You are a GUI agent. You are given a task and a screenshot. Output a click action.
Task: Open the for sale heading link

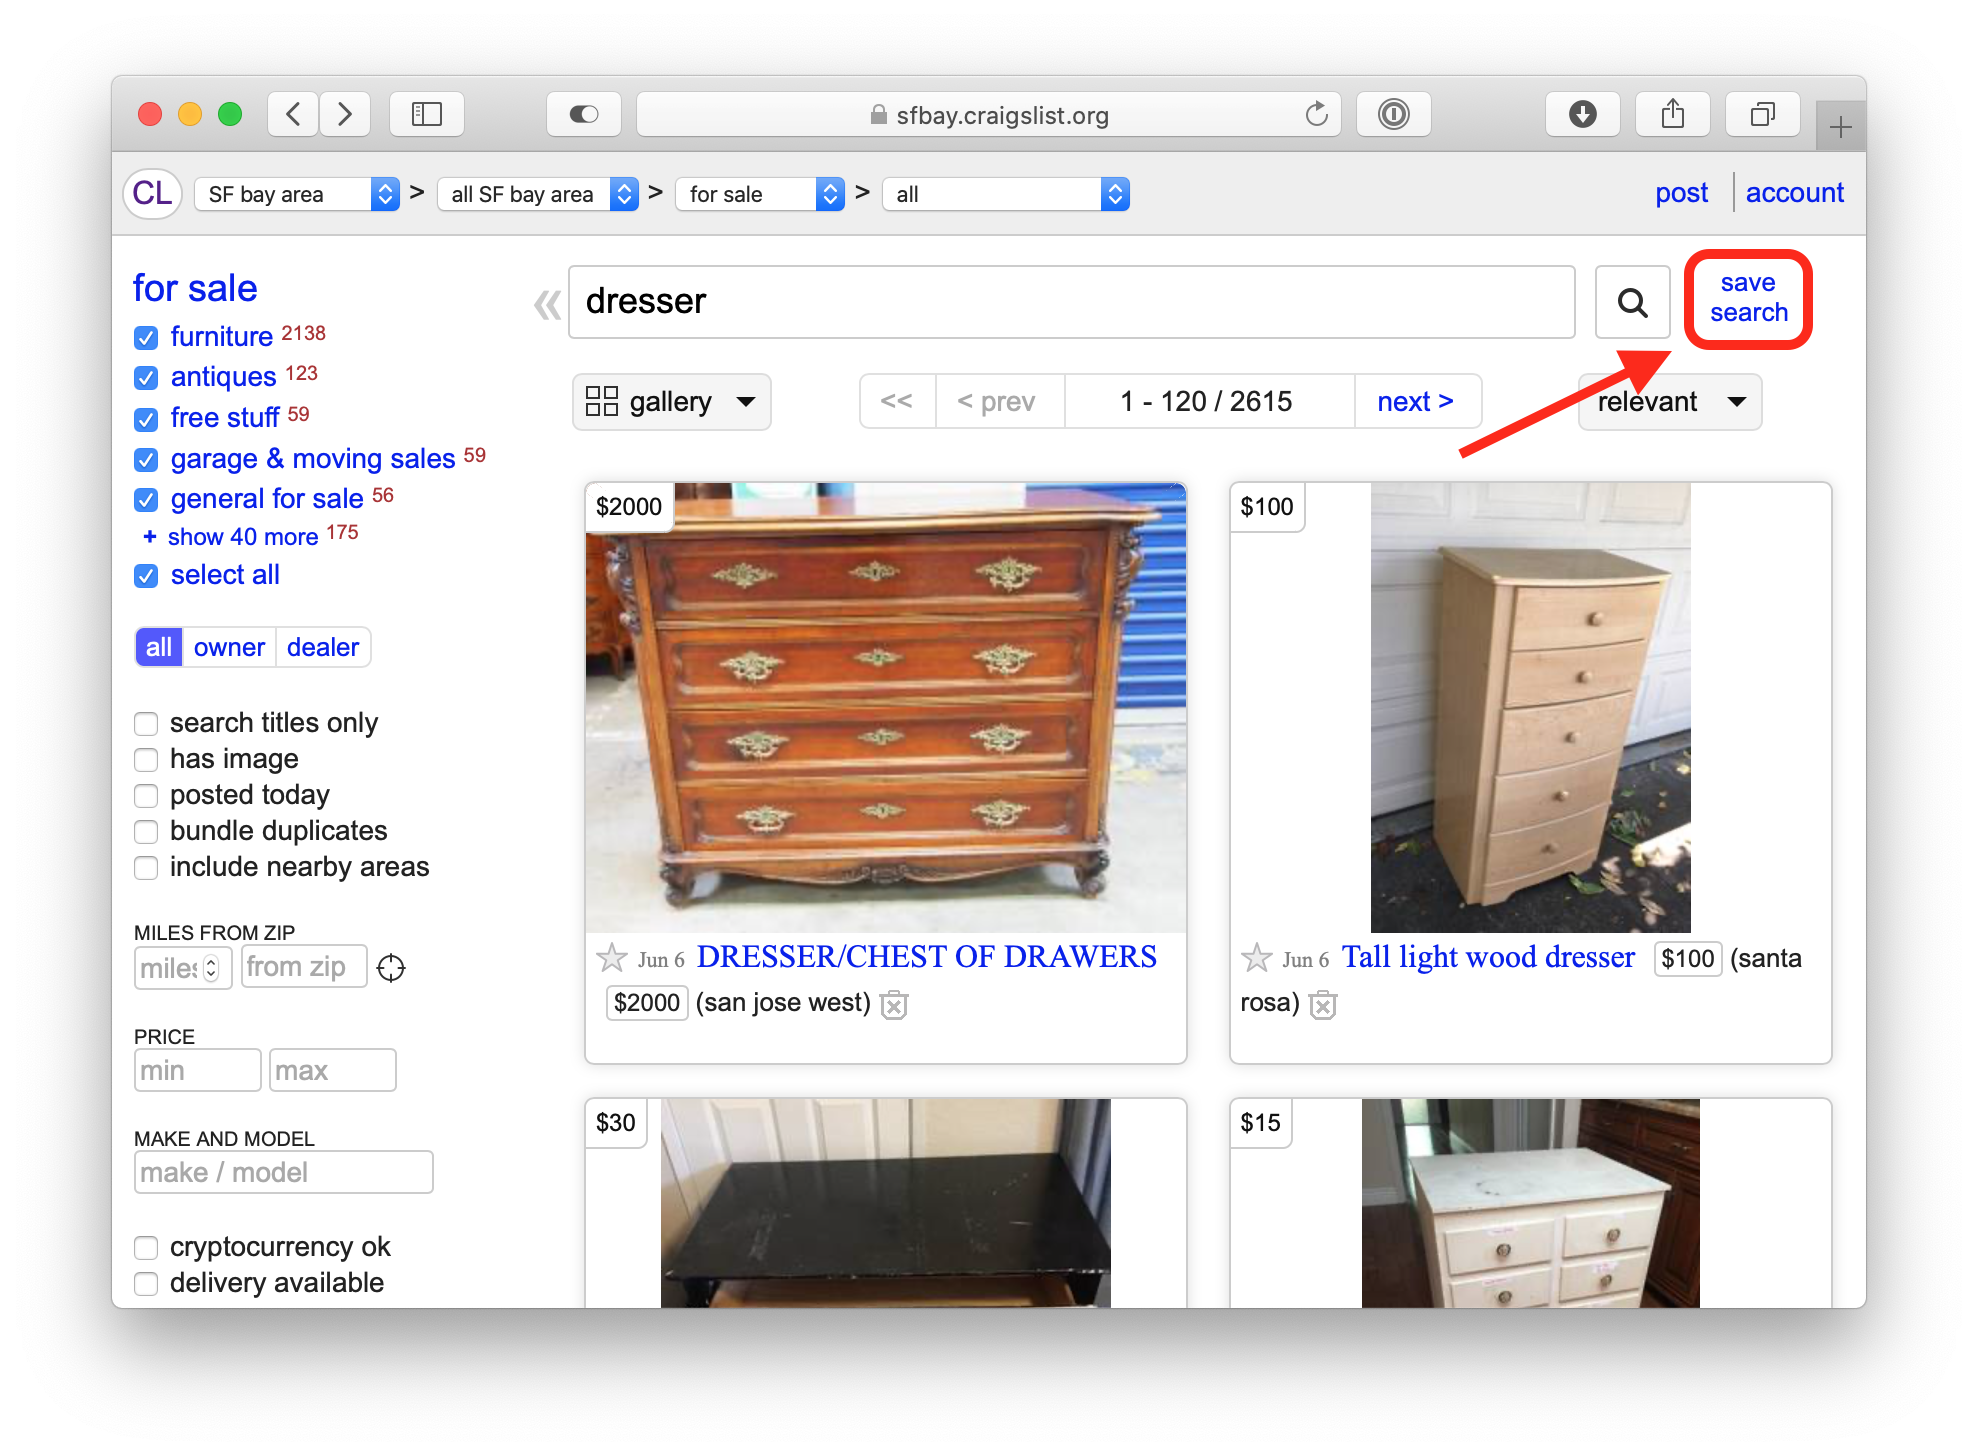195,288
